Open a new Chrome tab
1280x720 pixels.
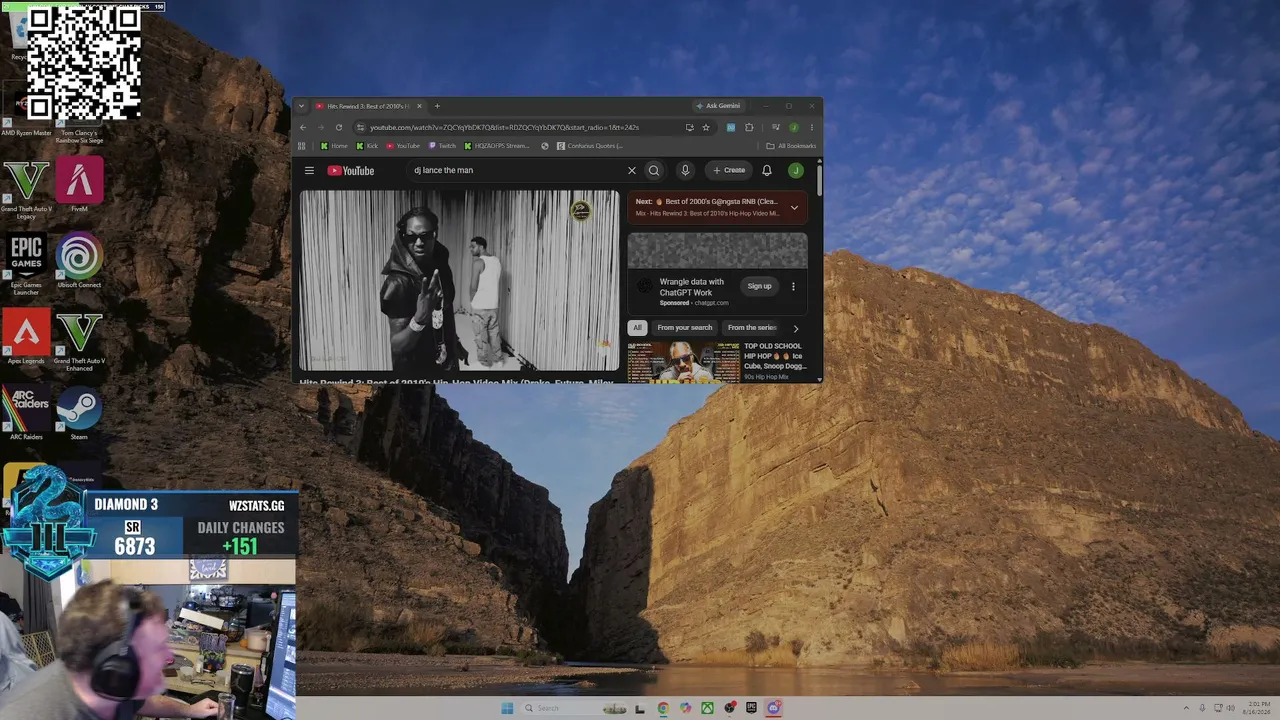pyautogui.click(x=437, y=106)
